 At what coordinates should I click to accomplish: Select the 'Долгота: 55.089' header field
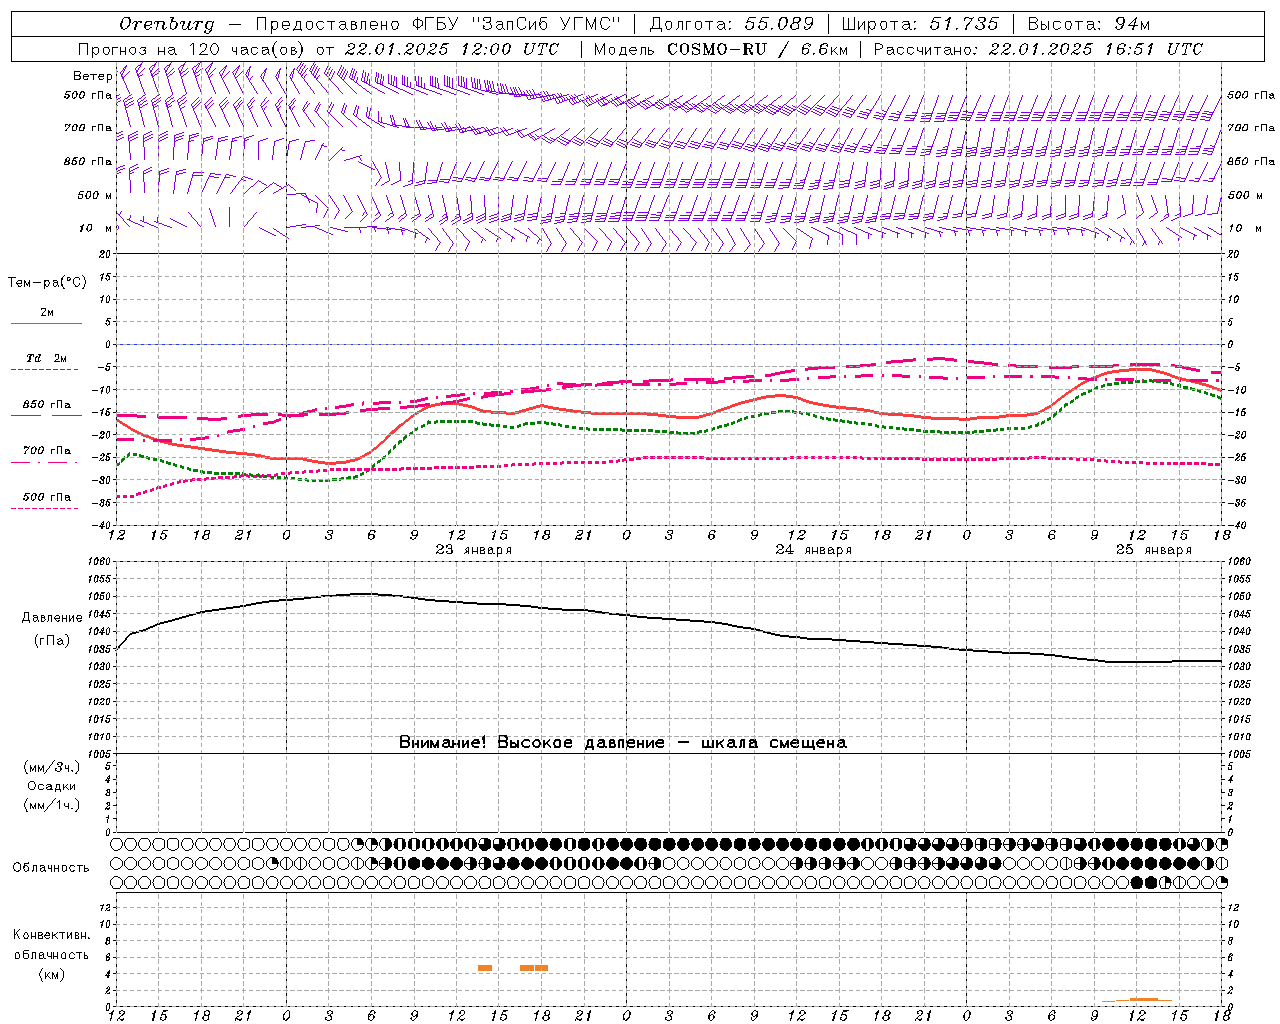click(732, 24)
